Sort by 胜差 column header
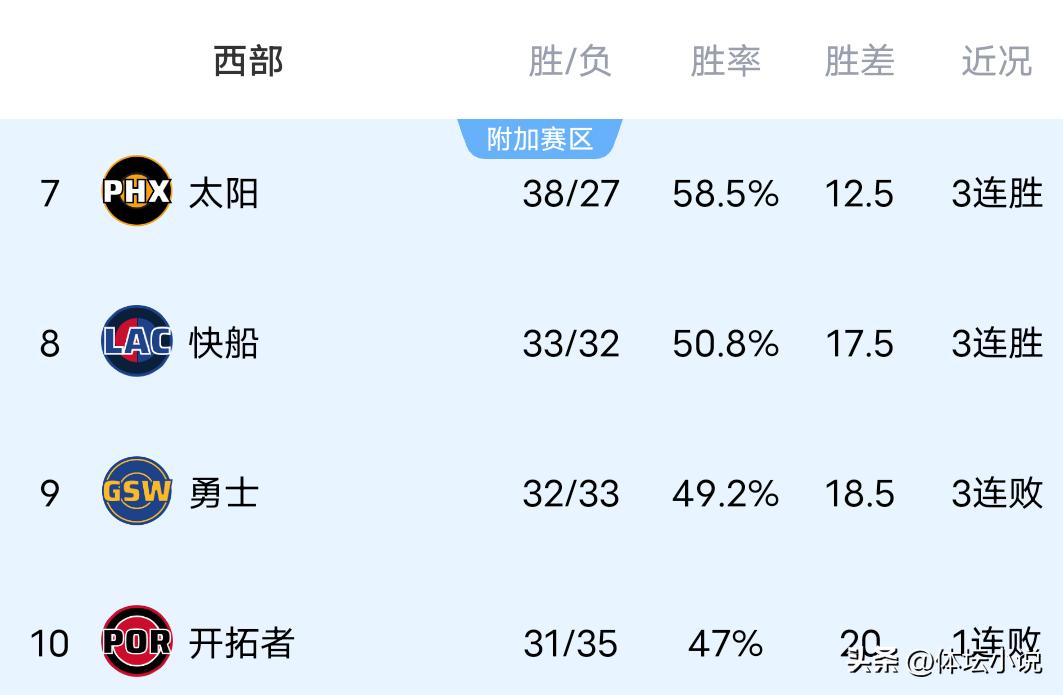 coord(859,61)
